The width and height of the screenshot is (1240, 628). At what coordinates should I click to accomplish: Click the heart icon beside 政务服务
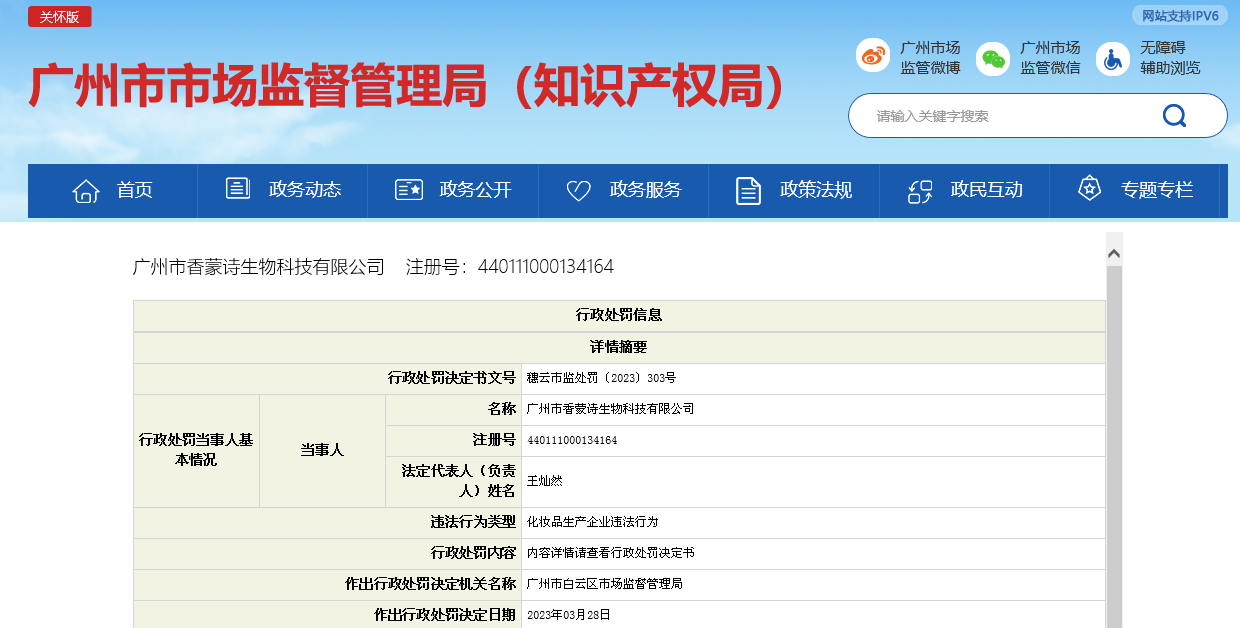[579, 190]
